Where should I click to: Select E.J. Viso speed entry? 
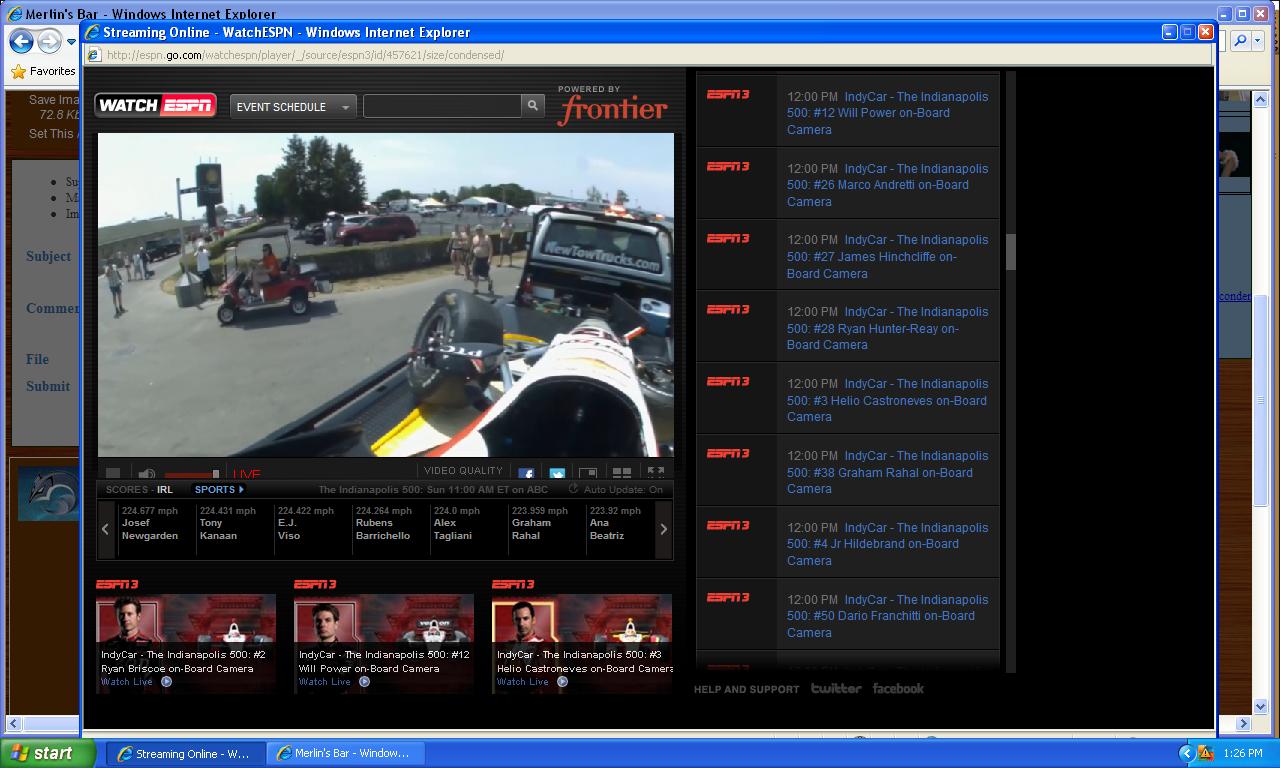310,523
